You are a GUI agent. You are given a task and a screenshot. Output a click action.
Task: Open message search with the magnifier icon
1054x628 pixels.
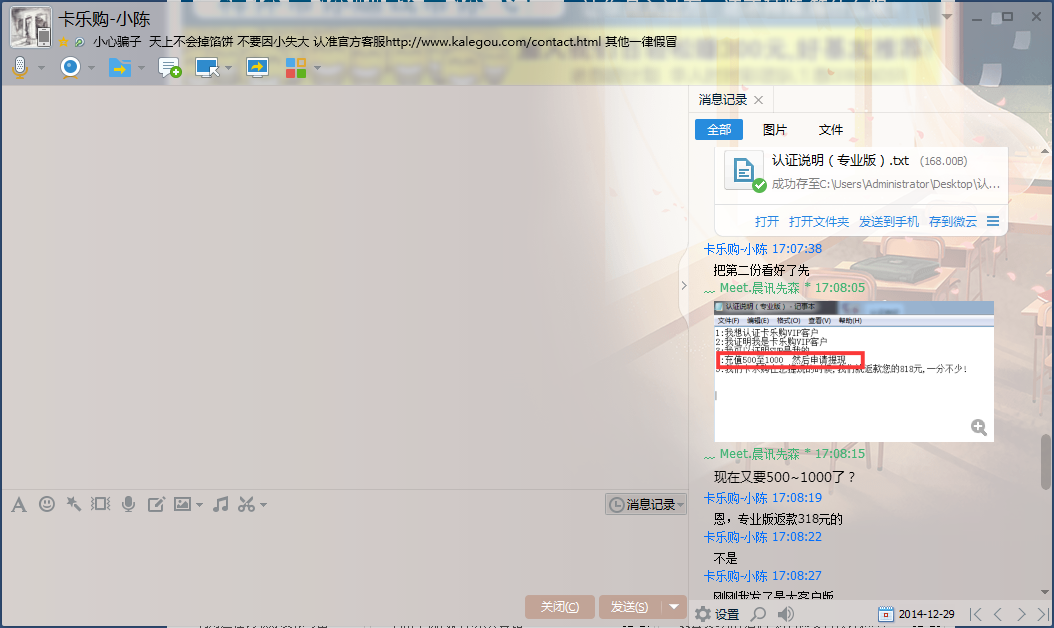(759, 614)
